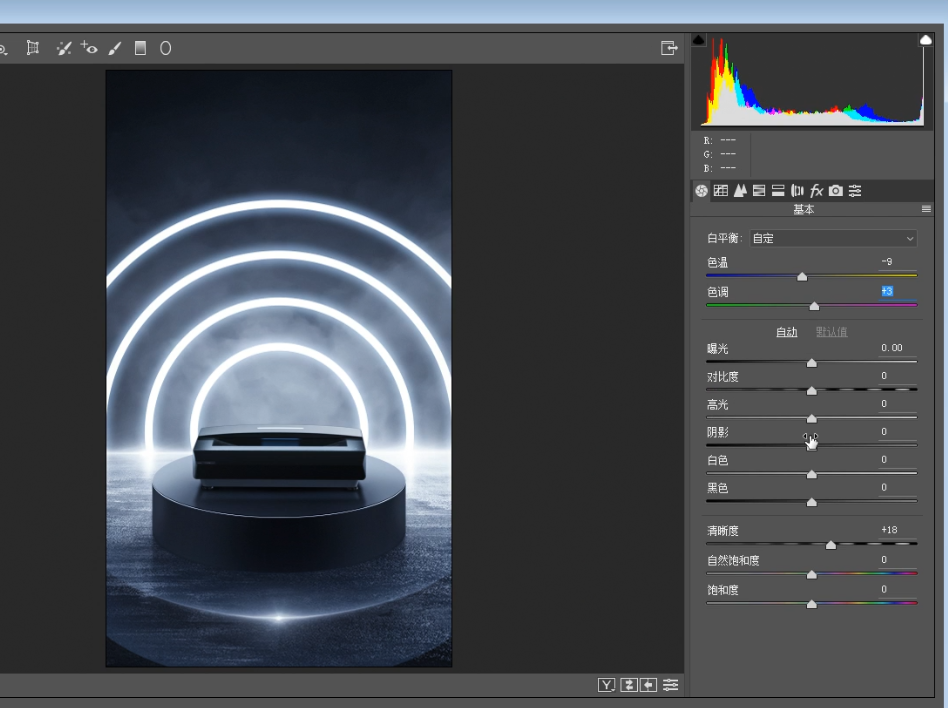Click the open/export icon at toolbar right
This screenshot has height=708, width=948.
click(669, 48)
